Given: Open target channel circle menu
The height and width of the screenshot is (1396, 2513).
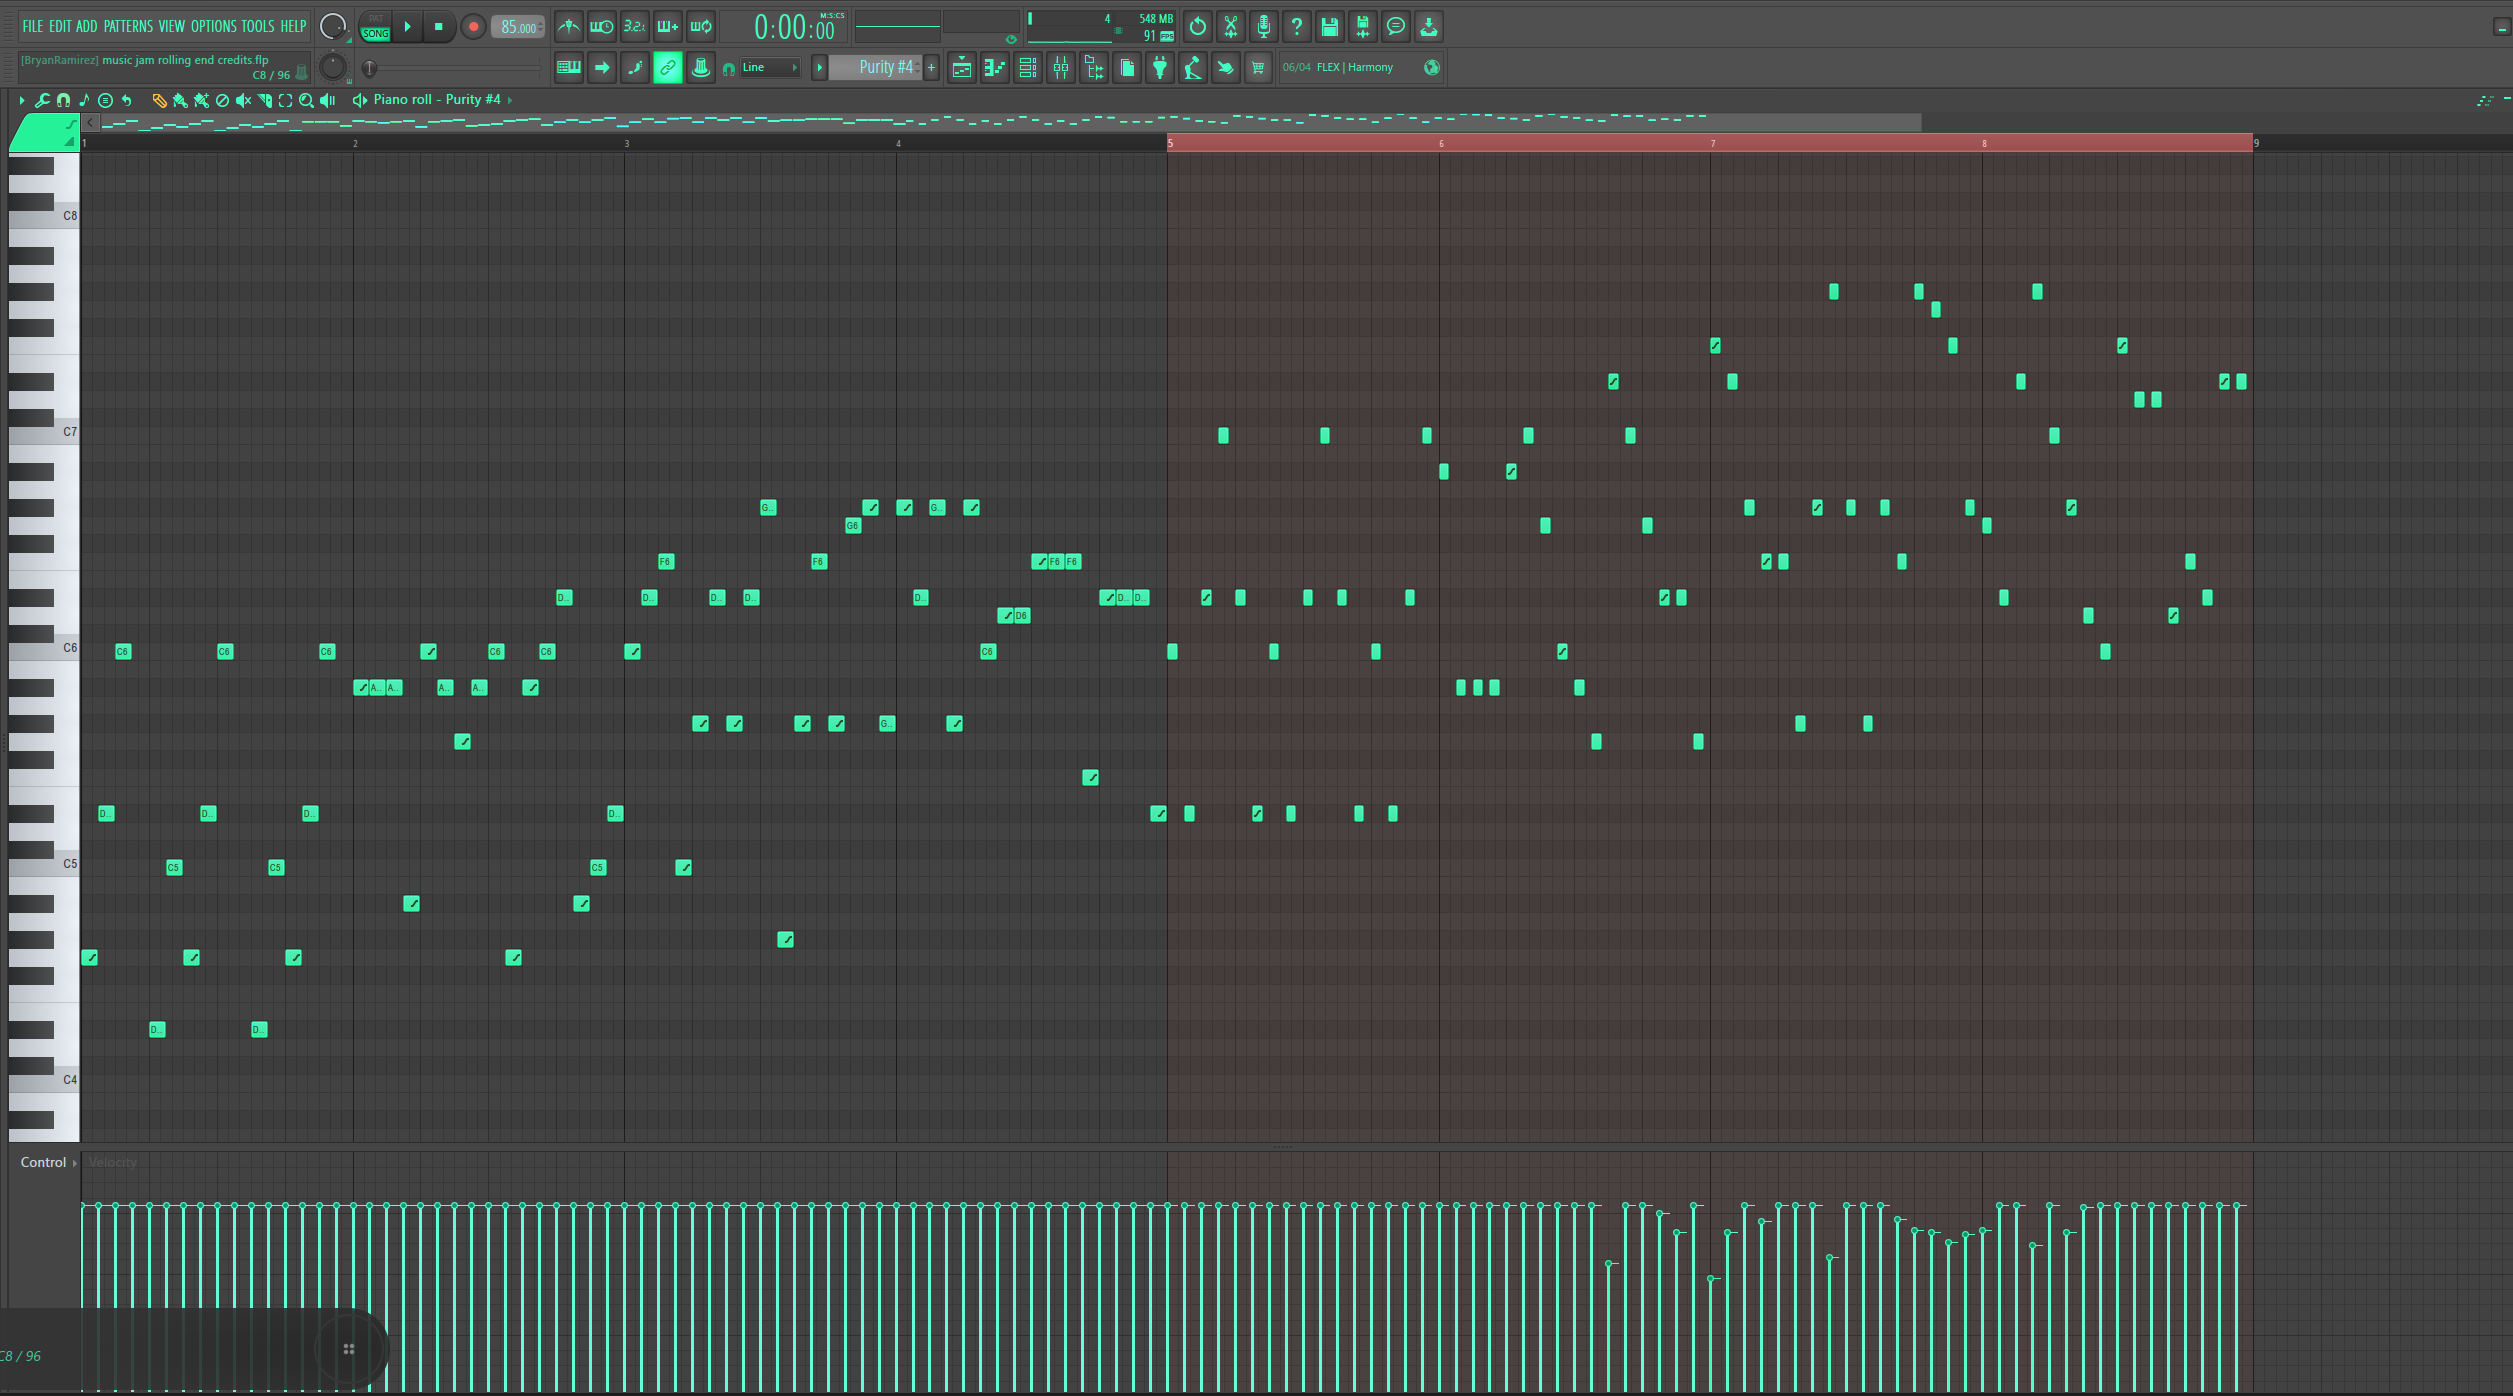Looking at the screenshot, I should [105, 100].
